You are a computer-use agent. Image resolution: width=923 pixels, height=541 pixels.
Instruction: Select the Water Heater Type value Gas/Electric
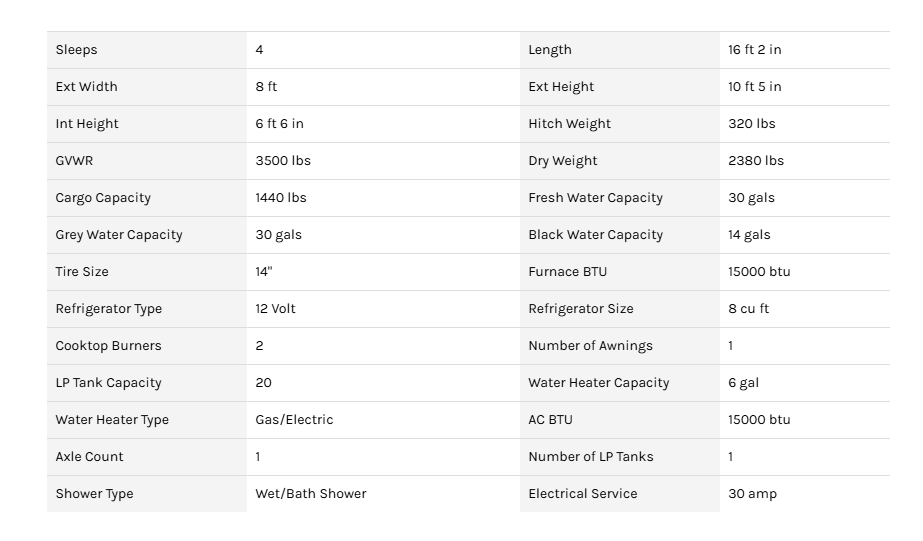[x=294, y=420]
